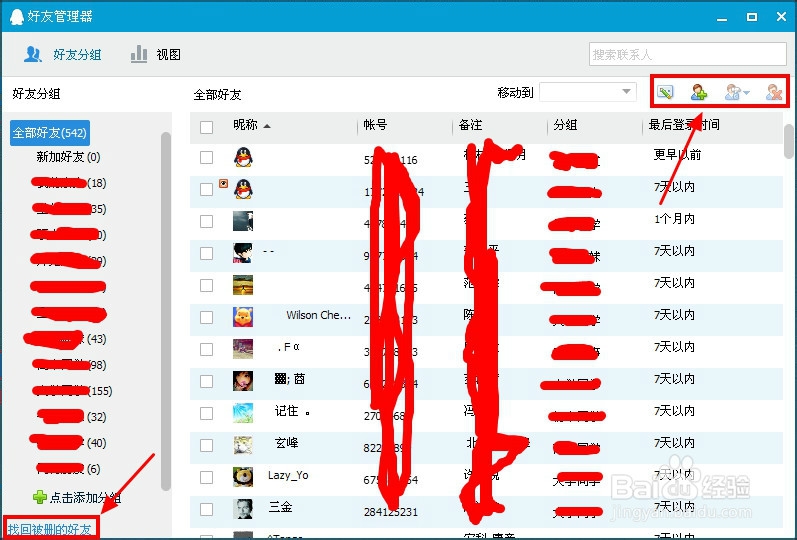Open the 移动到 group dropdown
The width and height of the screenshot is (797, 540).
(x=588, y=92)
